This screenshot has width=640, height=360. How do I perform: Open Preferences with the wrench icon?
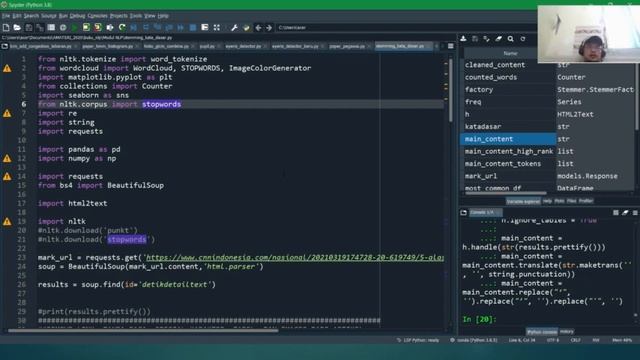coord(234,27)
